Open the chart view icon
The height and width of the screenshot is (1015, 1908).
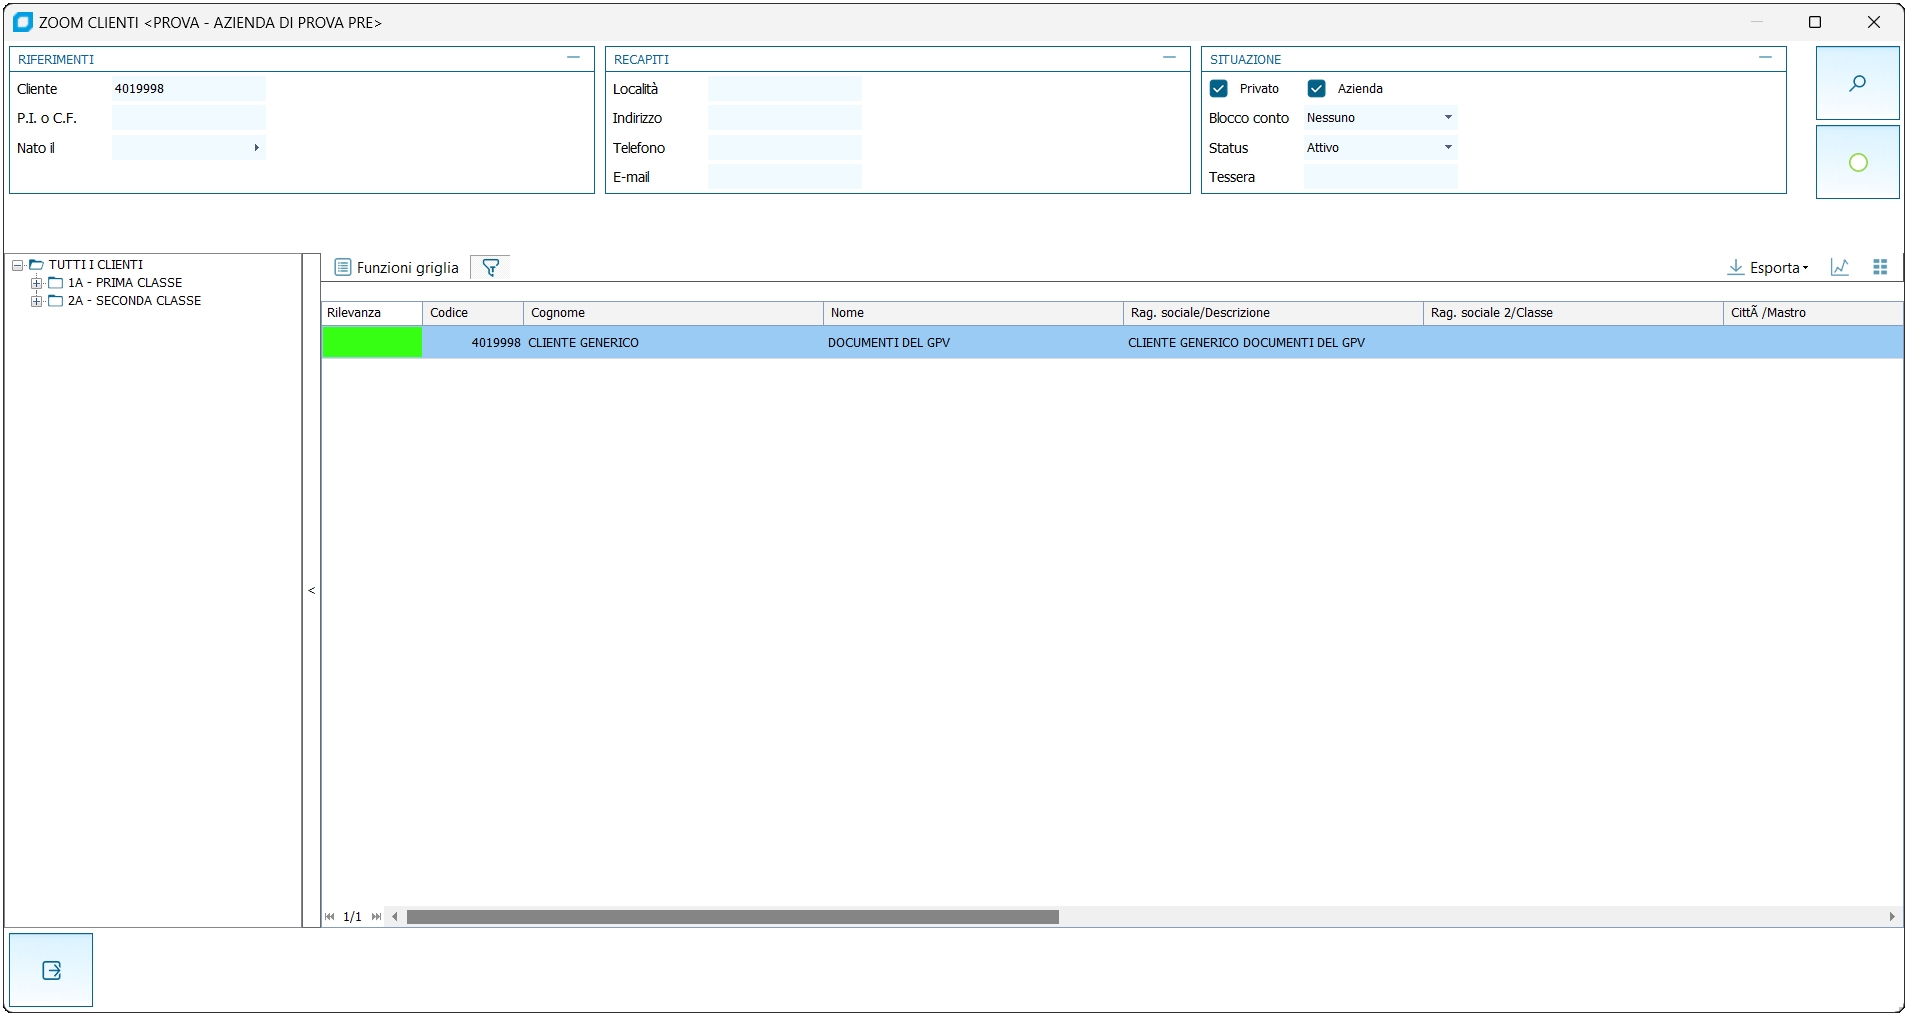1839,267
